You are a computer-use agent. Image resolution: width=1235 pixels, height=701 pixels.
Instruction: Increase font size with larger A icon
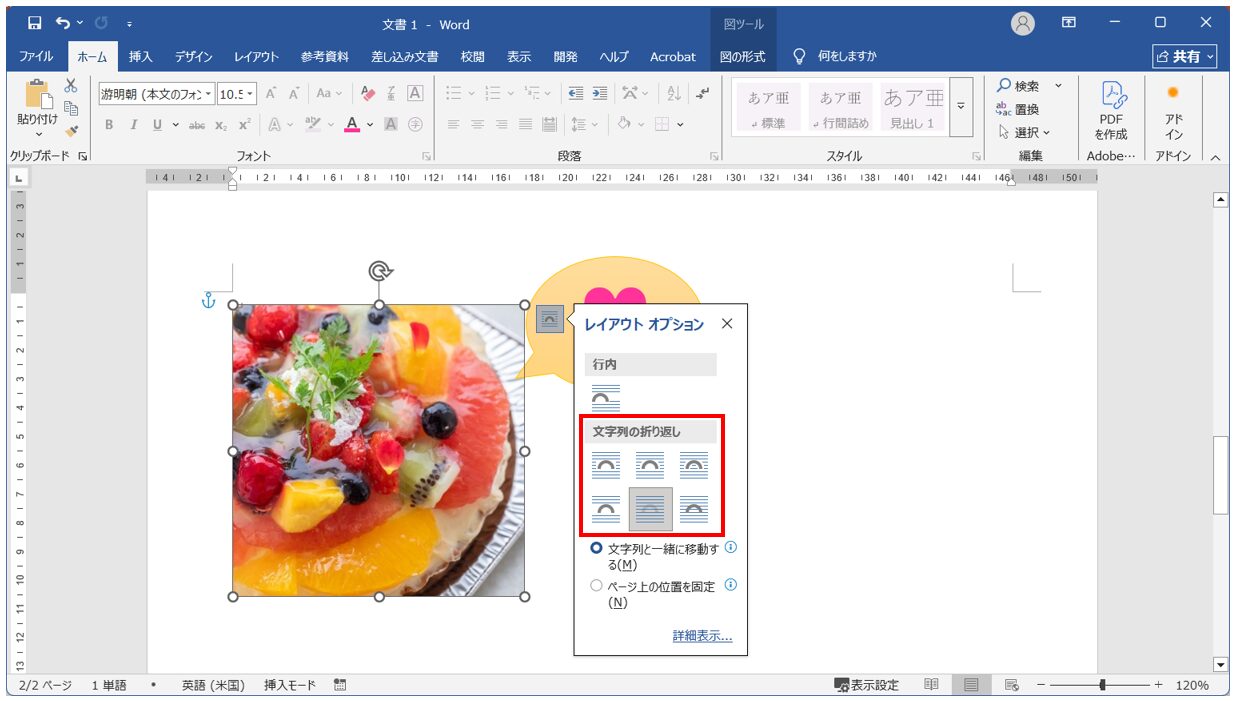(x=271, y=93)
